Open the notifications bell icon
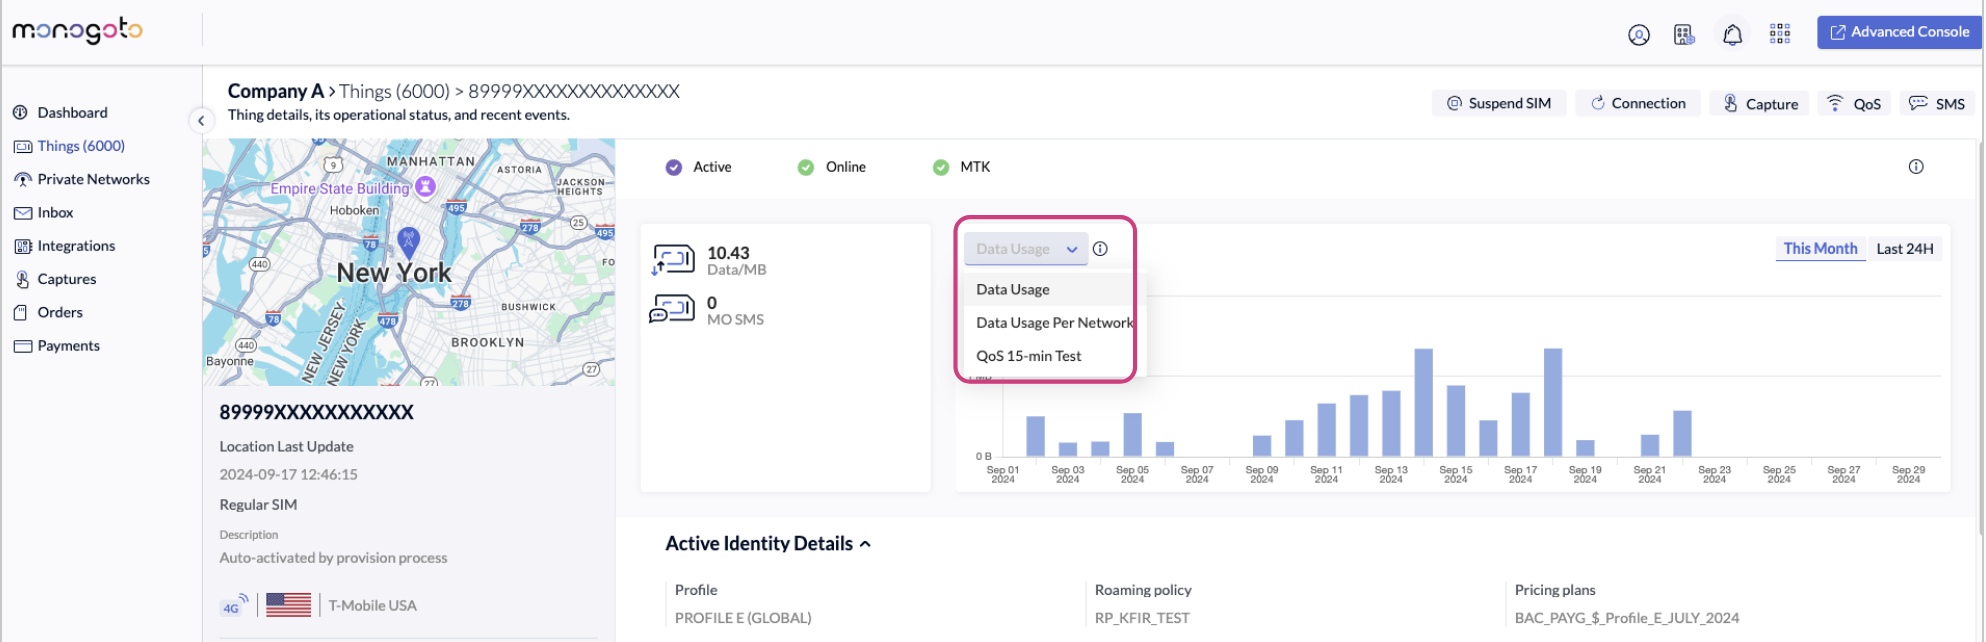 click(x=1732, y=35)
